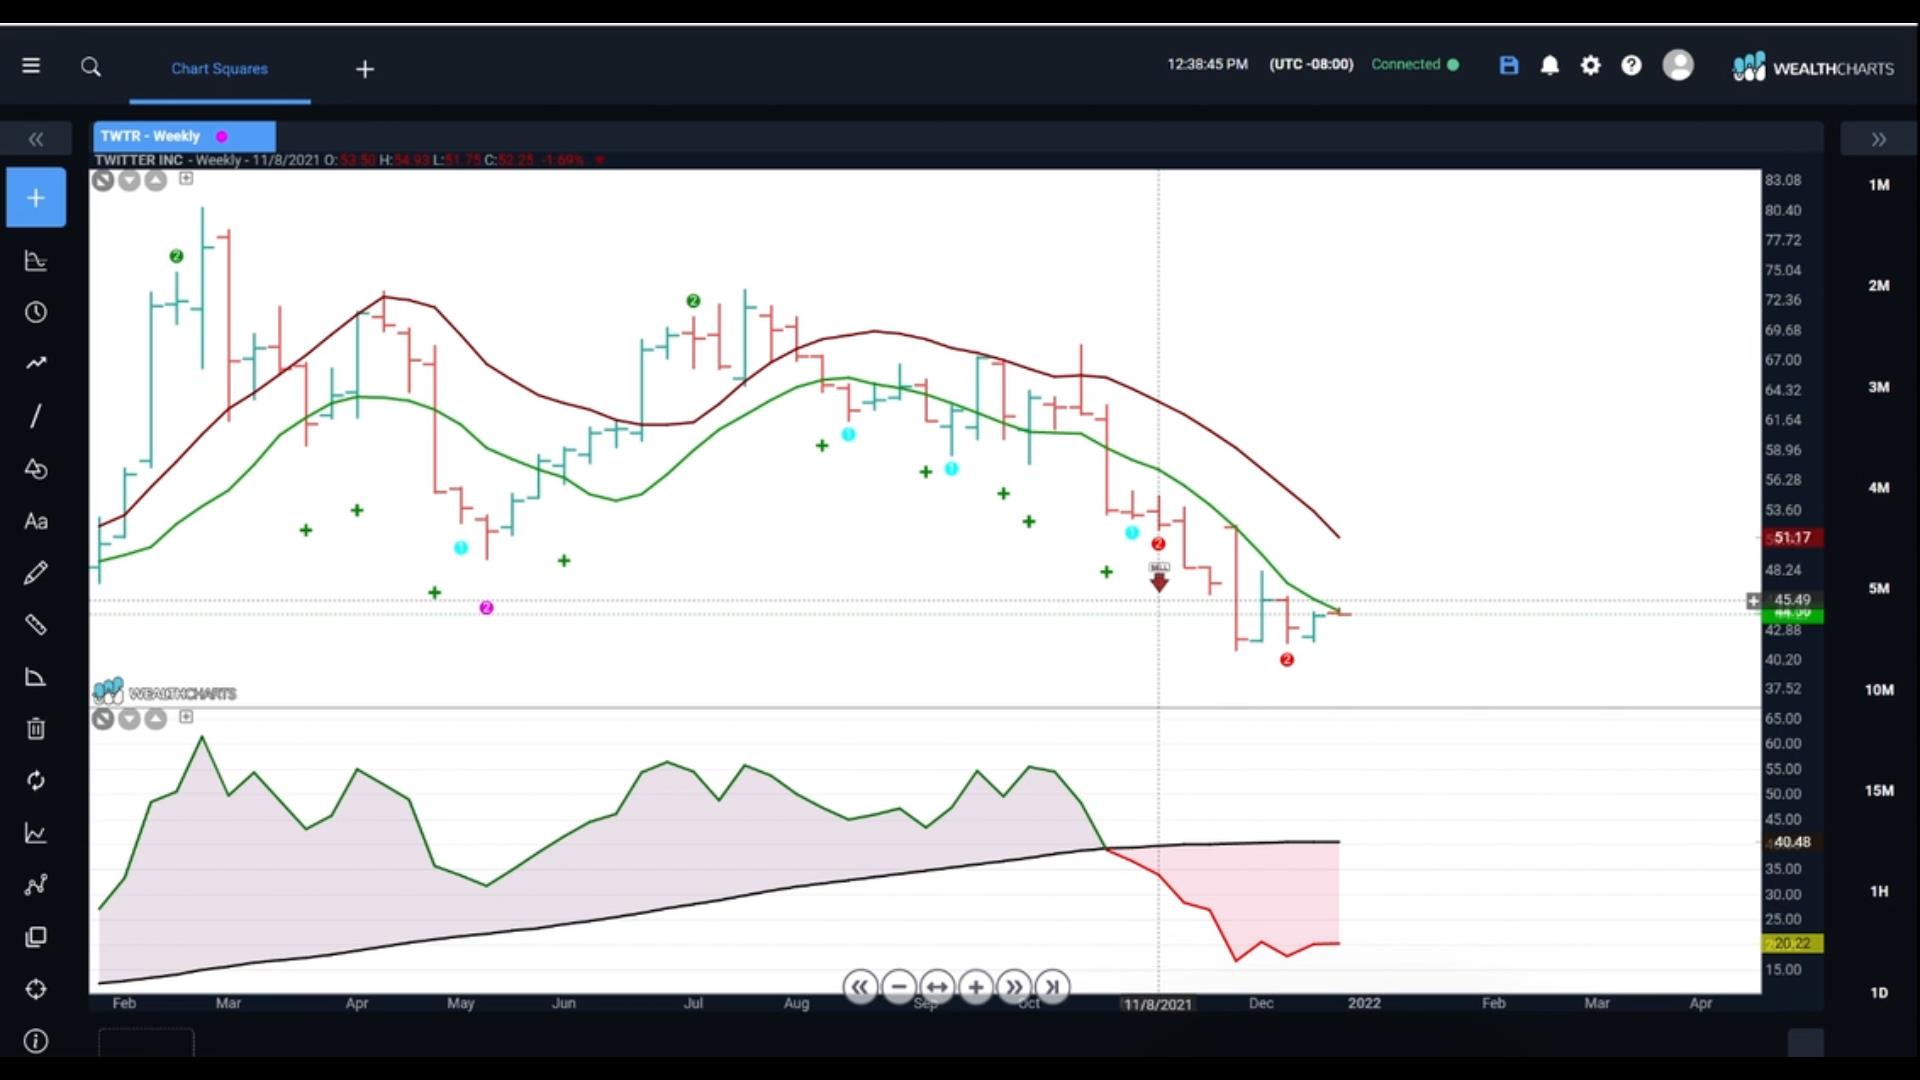
Task: Zoom out the chart with the minus button
Action: click(899, 988)
